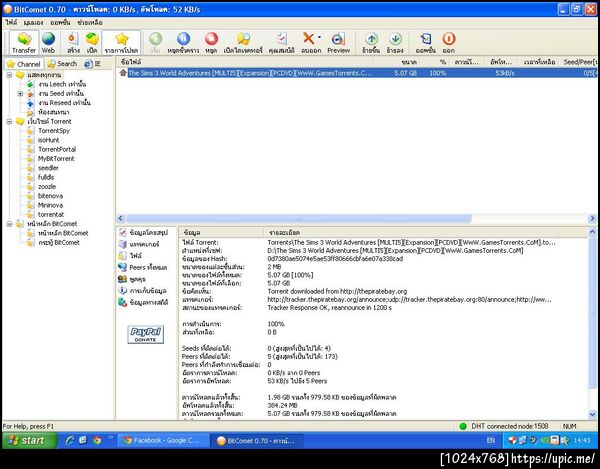The height and width of the screenshot is (469, 600).
Task: Switch to the Channel tab
Action: click(x=24, y=64)
